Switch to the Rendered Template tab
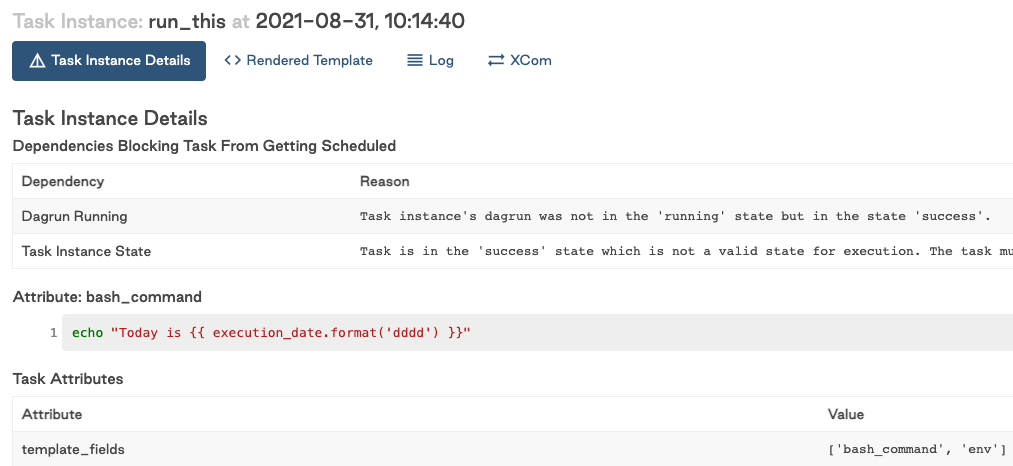 coord(298,61)
